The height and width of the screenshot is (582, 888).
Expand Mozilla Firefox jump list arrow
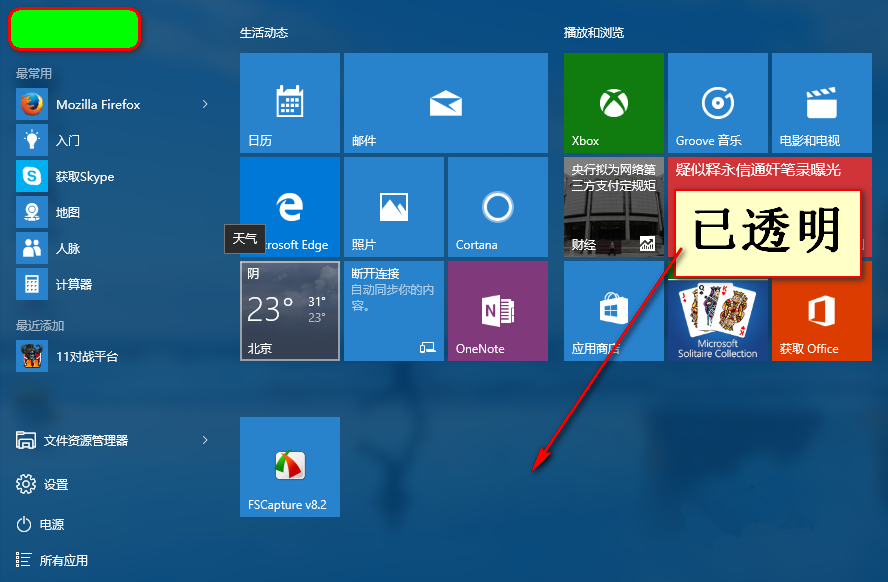pos(205,104)
